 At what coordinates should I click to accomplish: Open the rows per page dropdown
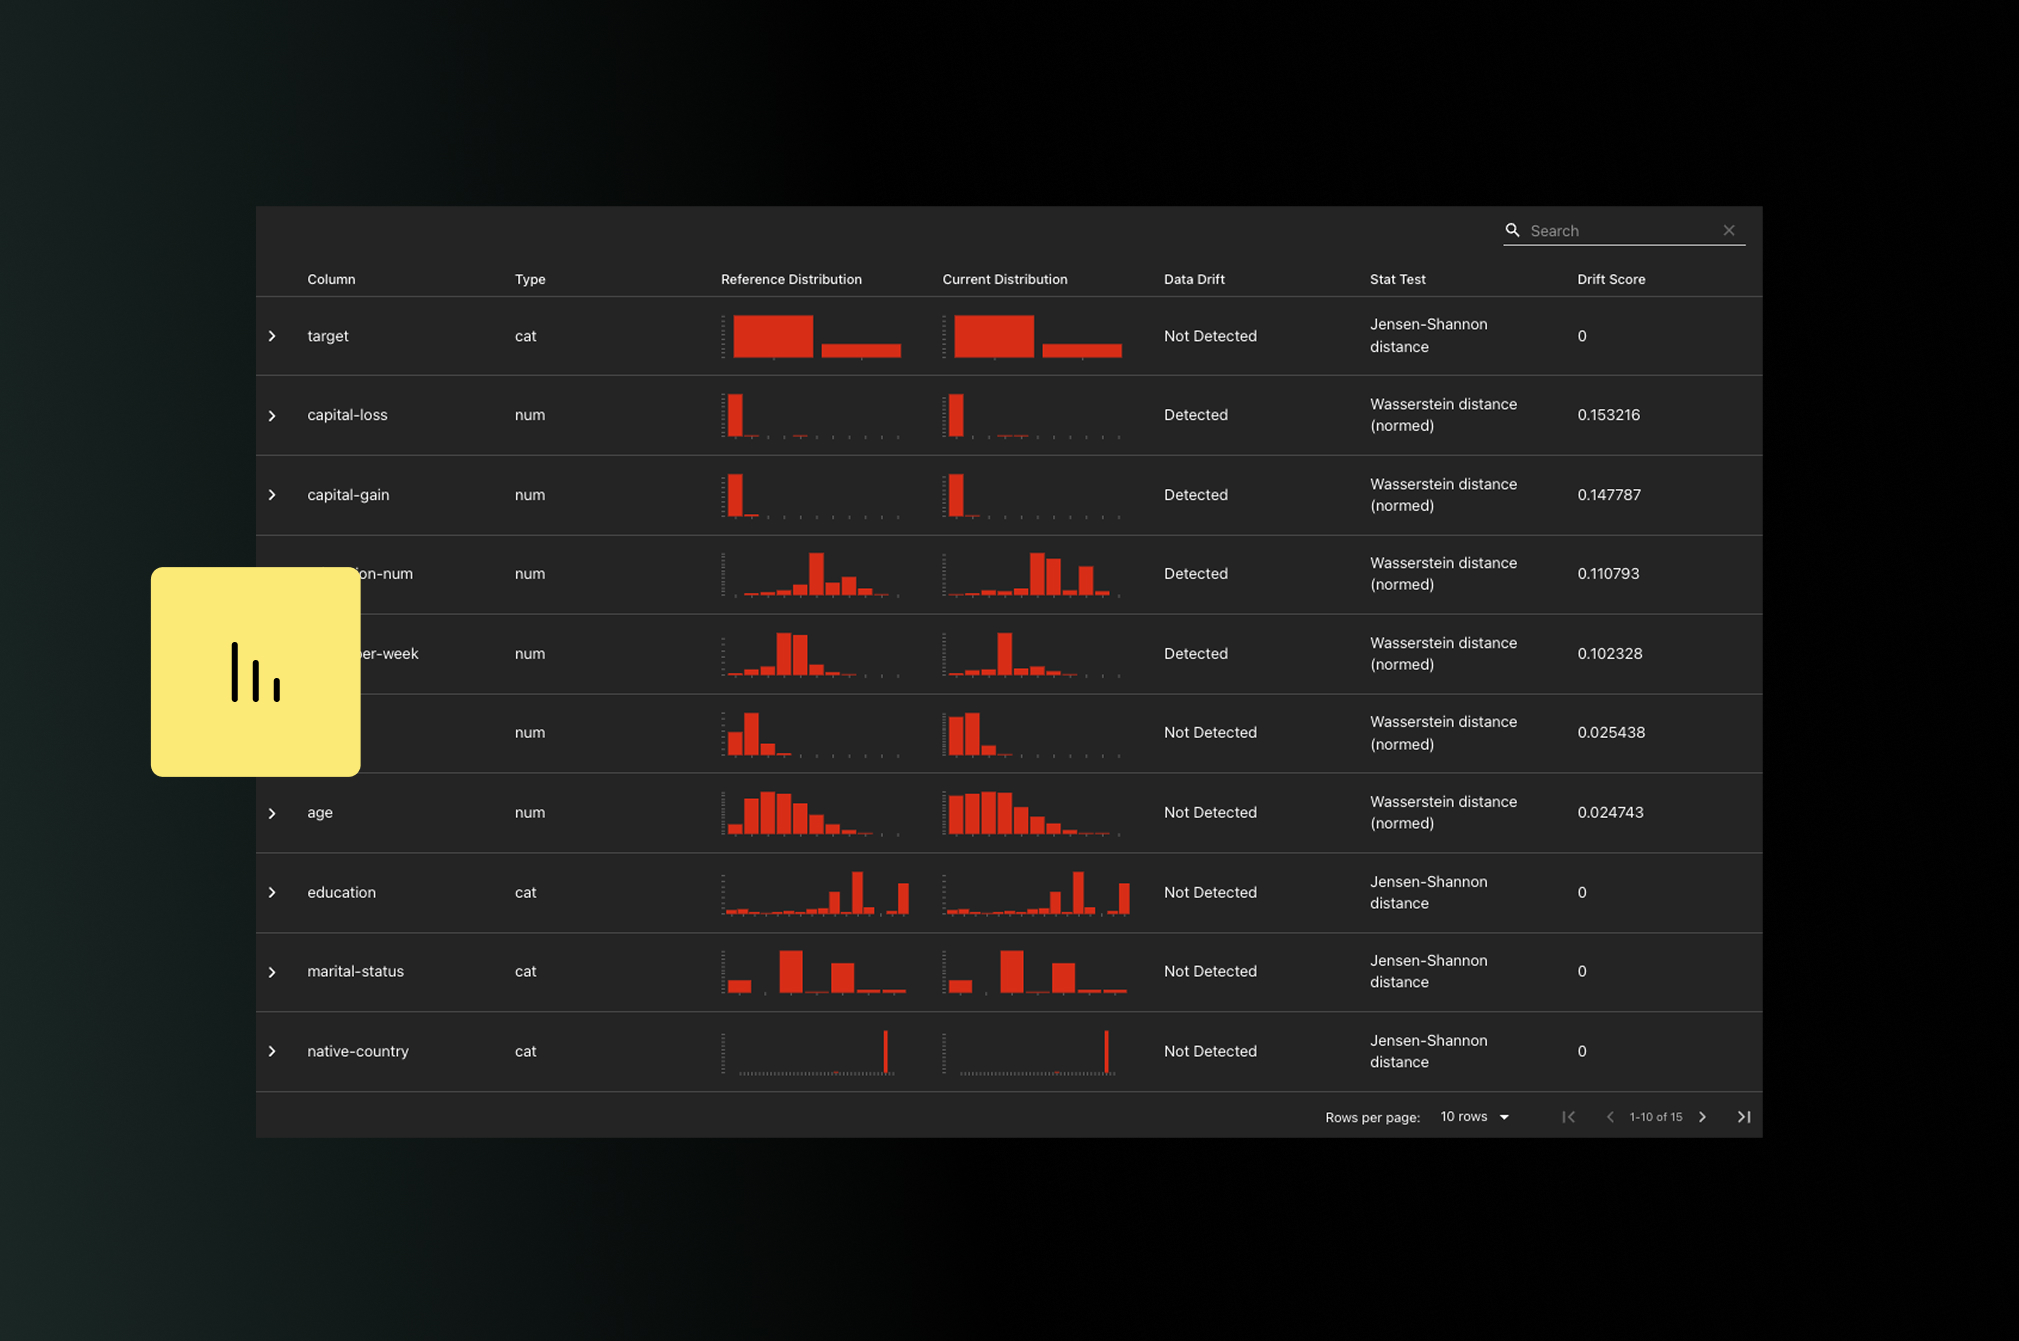[x=1475, y=1117]
